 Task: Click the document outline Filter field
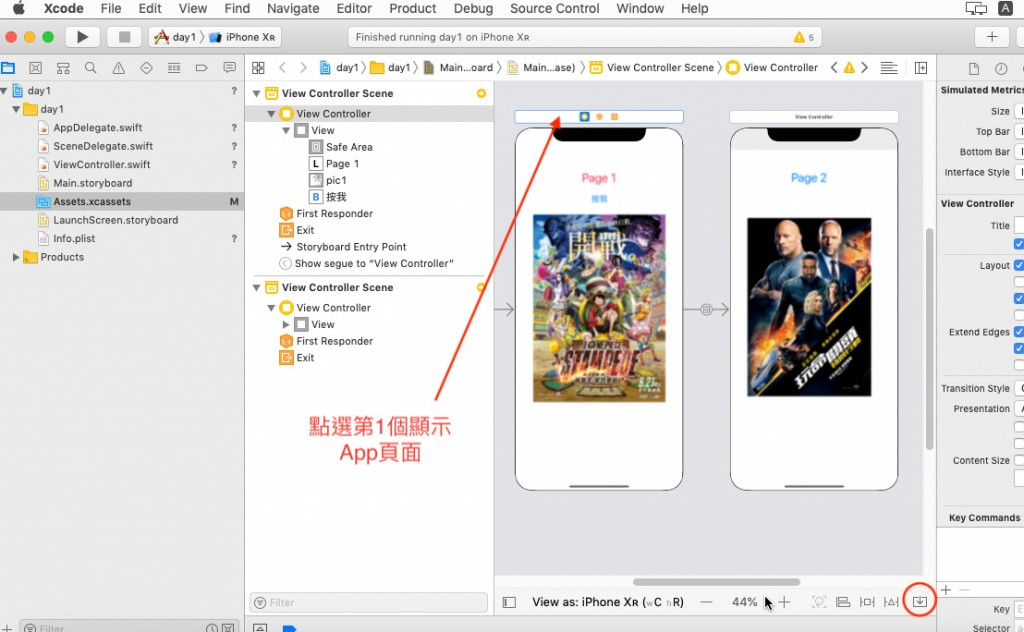coord(369,603)
